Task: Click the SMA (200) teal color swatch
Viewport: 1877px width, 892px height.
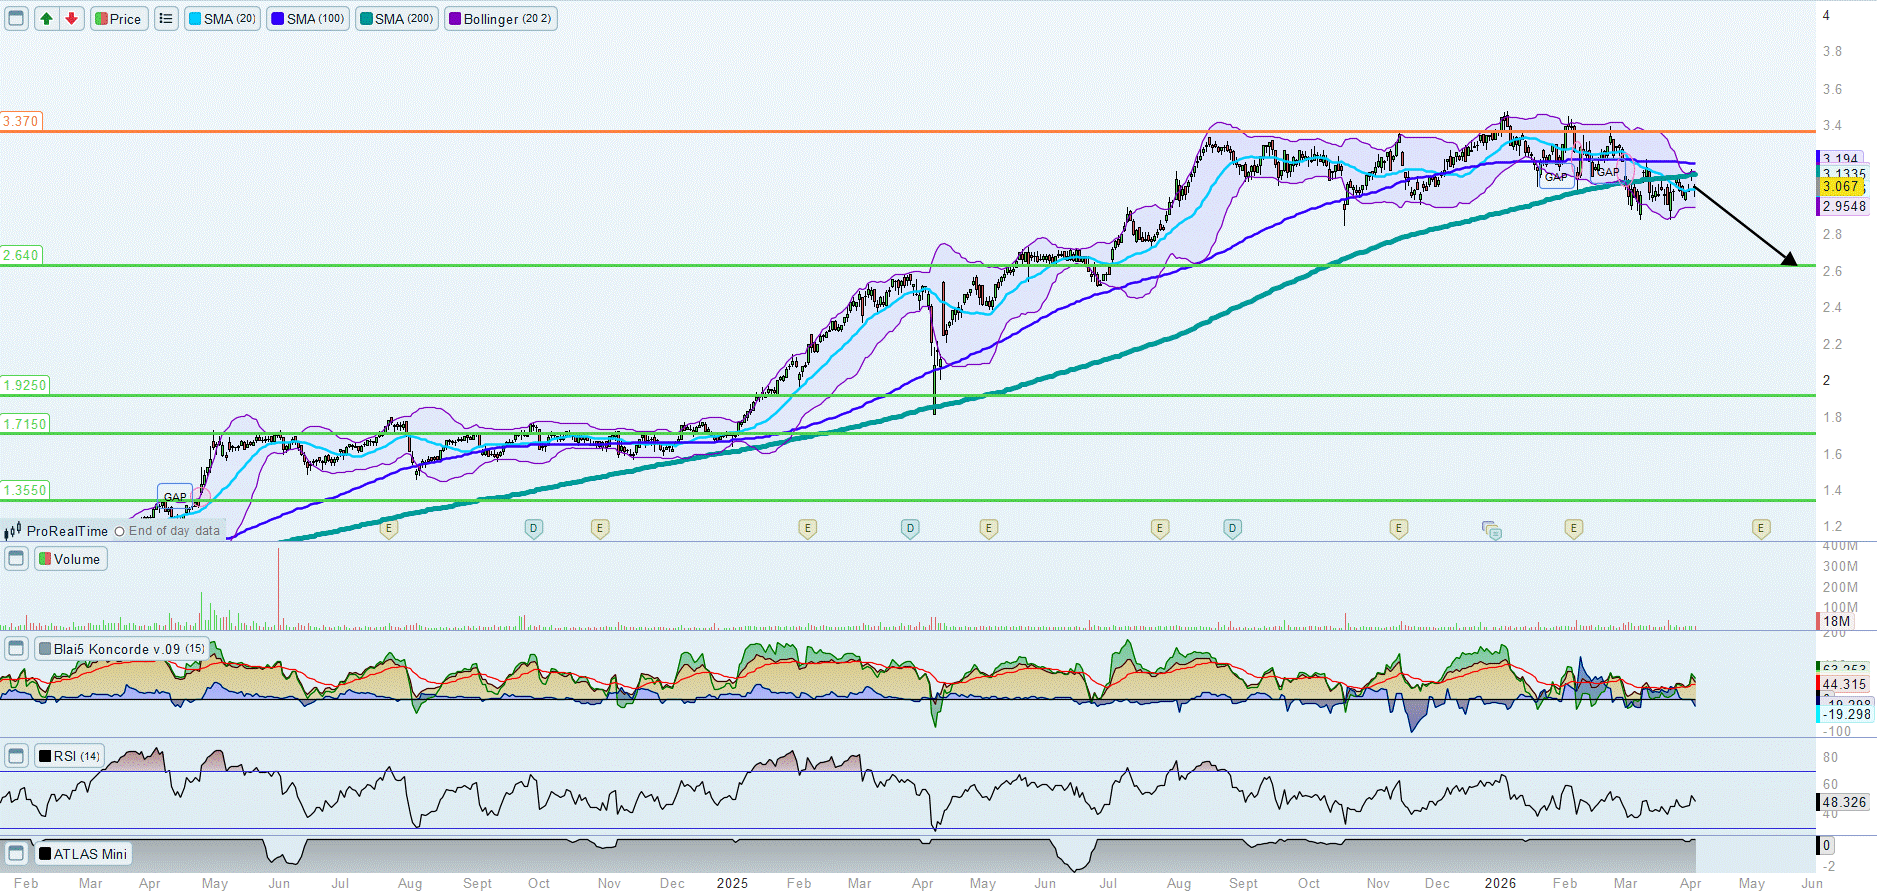Action: pos(366,19)
